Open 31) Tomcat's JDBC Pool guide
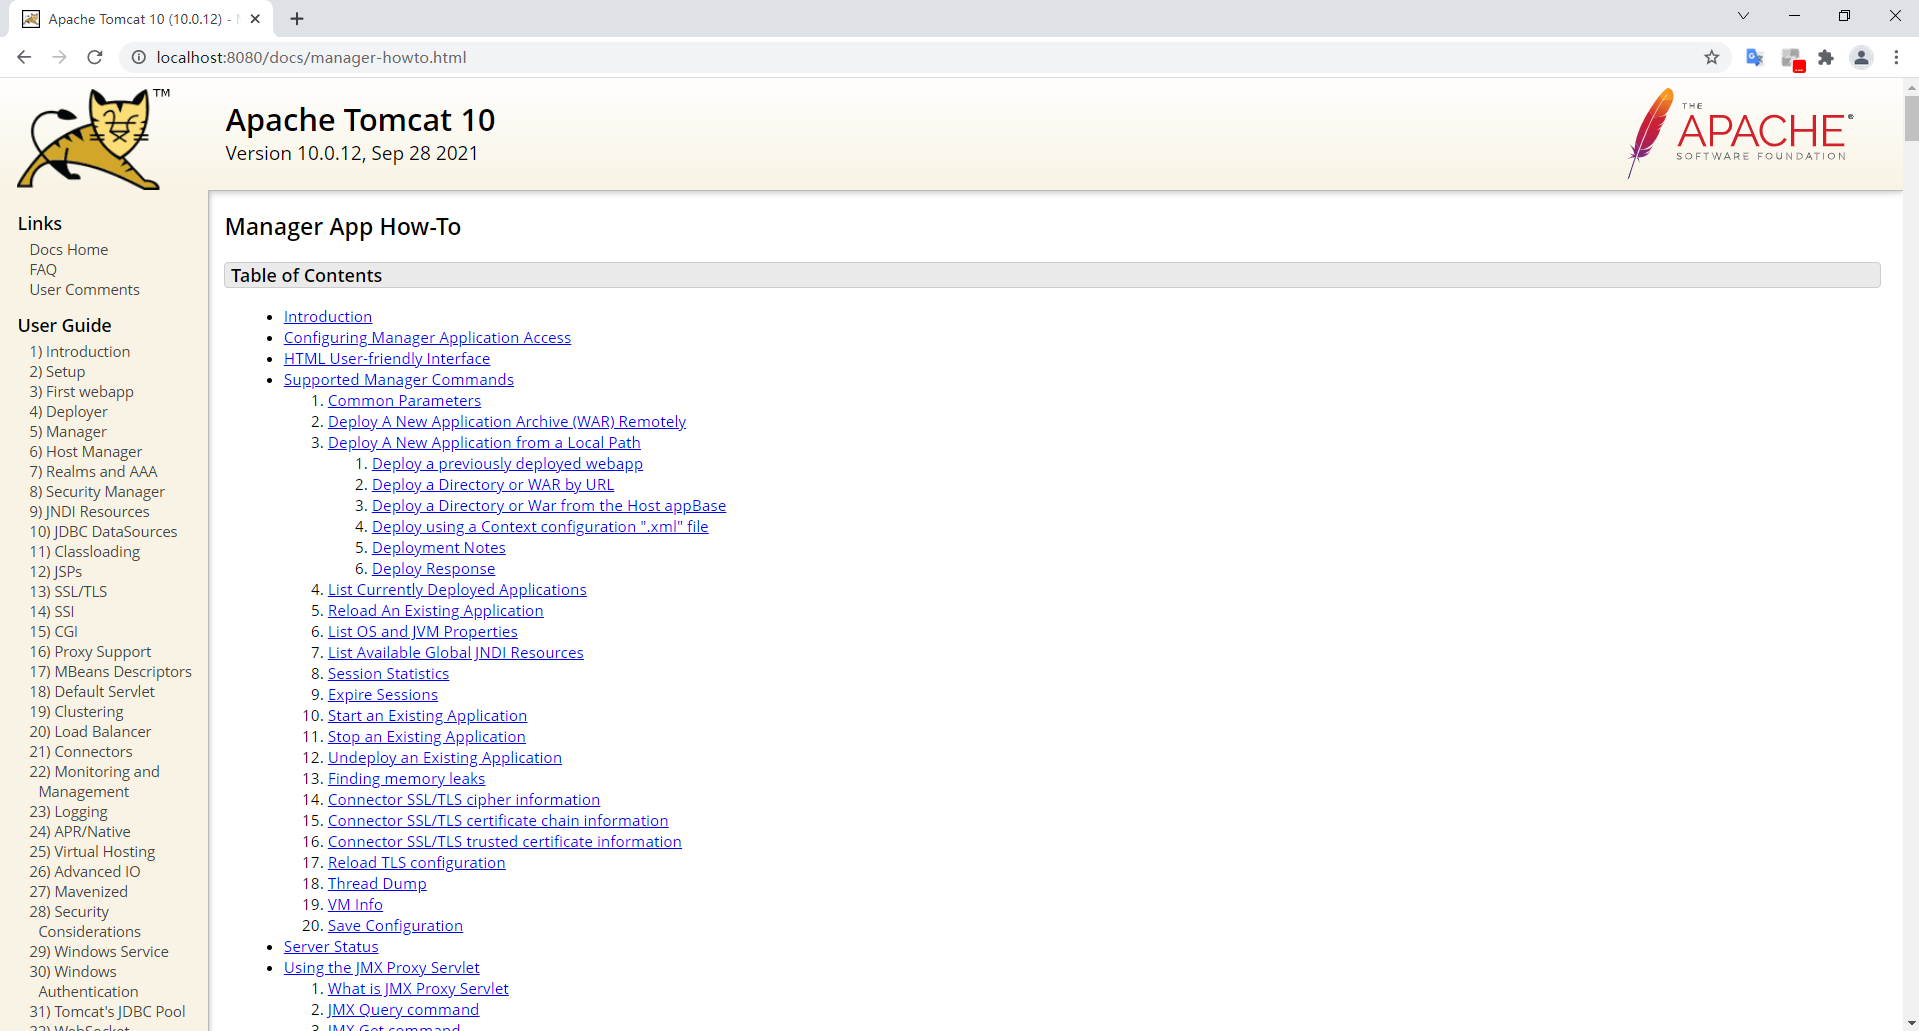This screenshot has width=1919, height=1031. 107,1012
